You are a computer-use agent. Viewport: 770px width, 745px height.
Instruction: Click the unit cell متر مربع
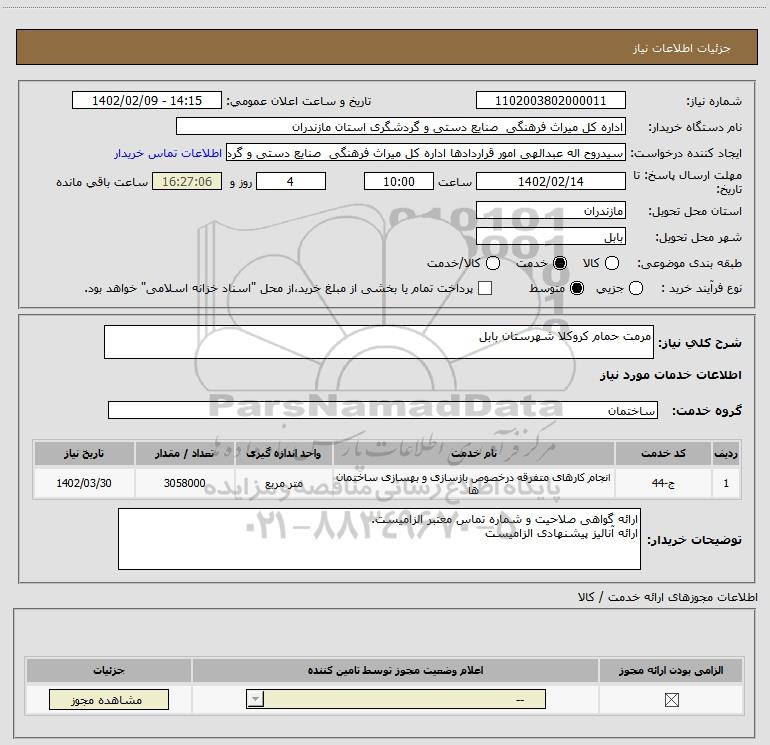coord(283,483)
